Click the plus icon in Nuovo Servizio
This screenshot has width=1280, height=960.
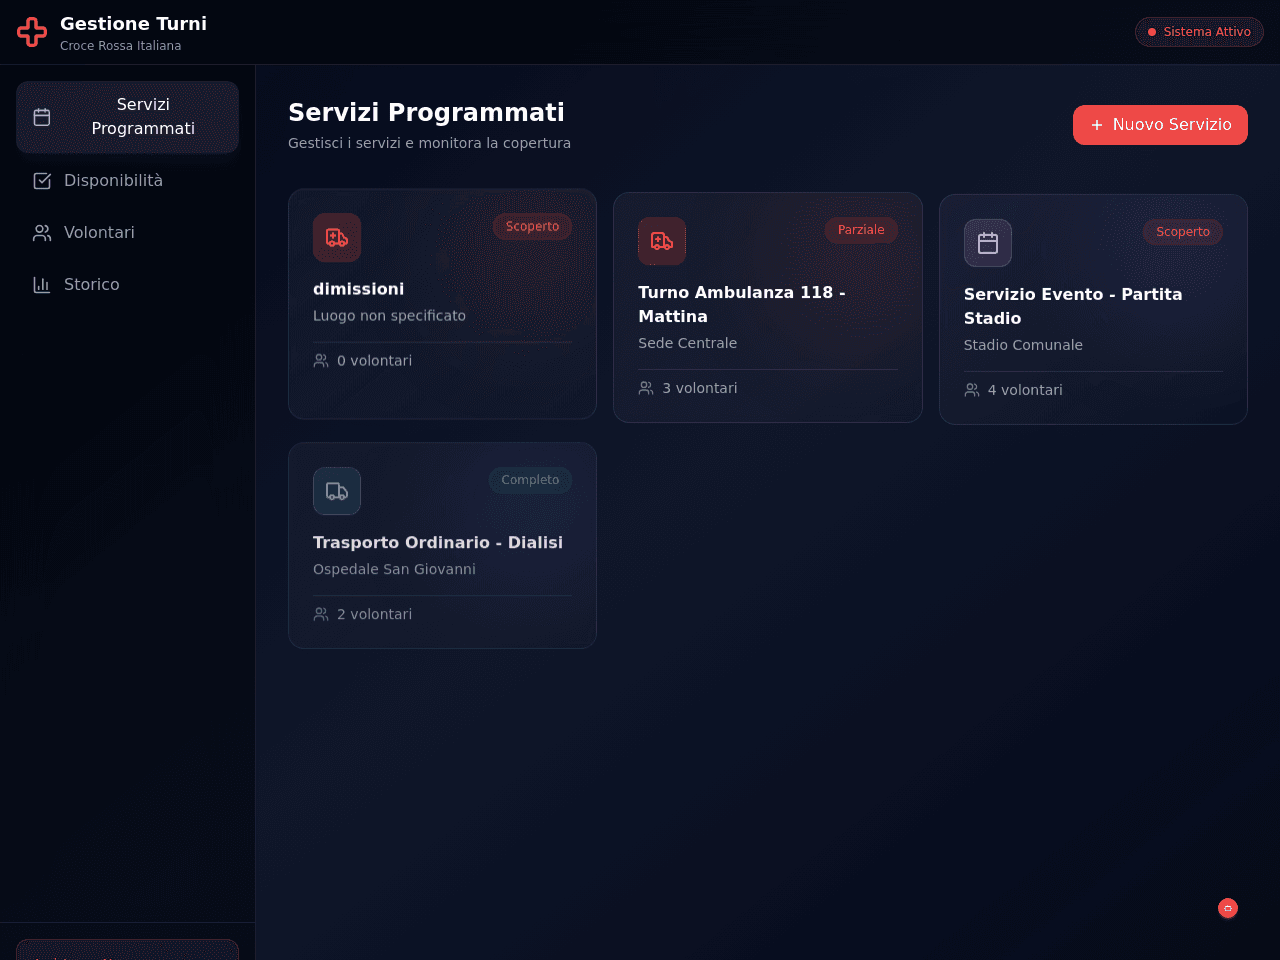tap(1097, 125)
